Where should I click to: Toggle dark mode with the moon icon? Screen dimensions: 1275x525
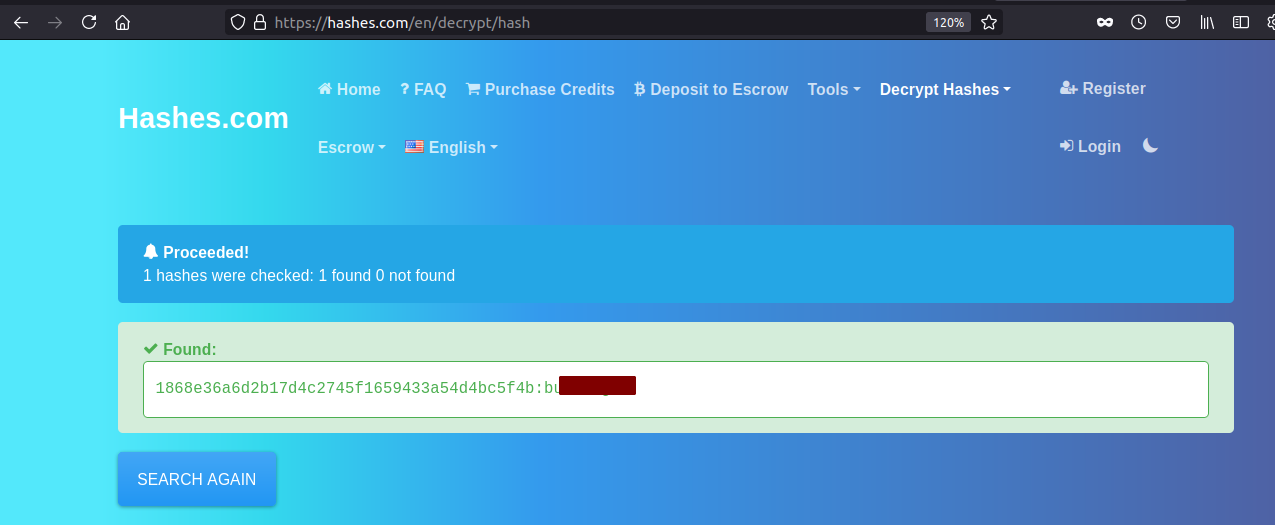coord(1151,146)
